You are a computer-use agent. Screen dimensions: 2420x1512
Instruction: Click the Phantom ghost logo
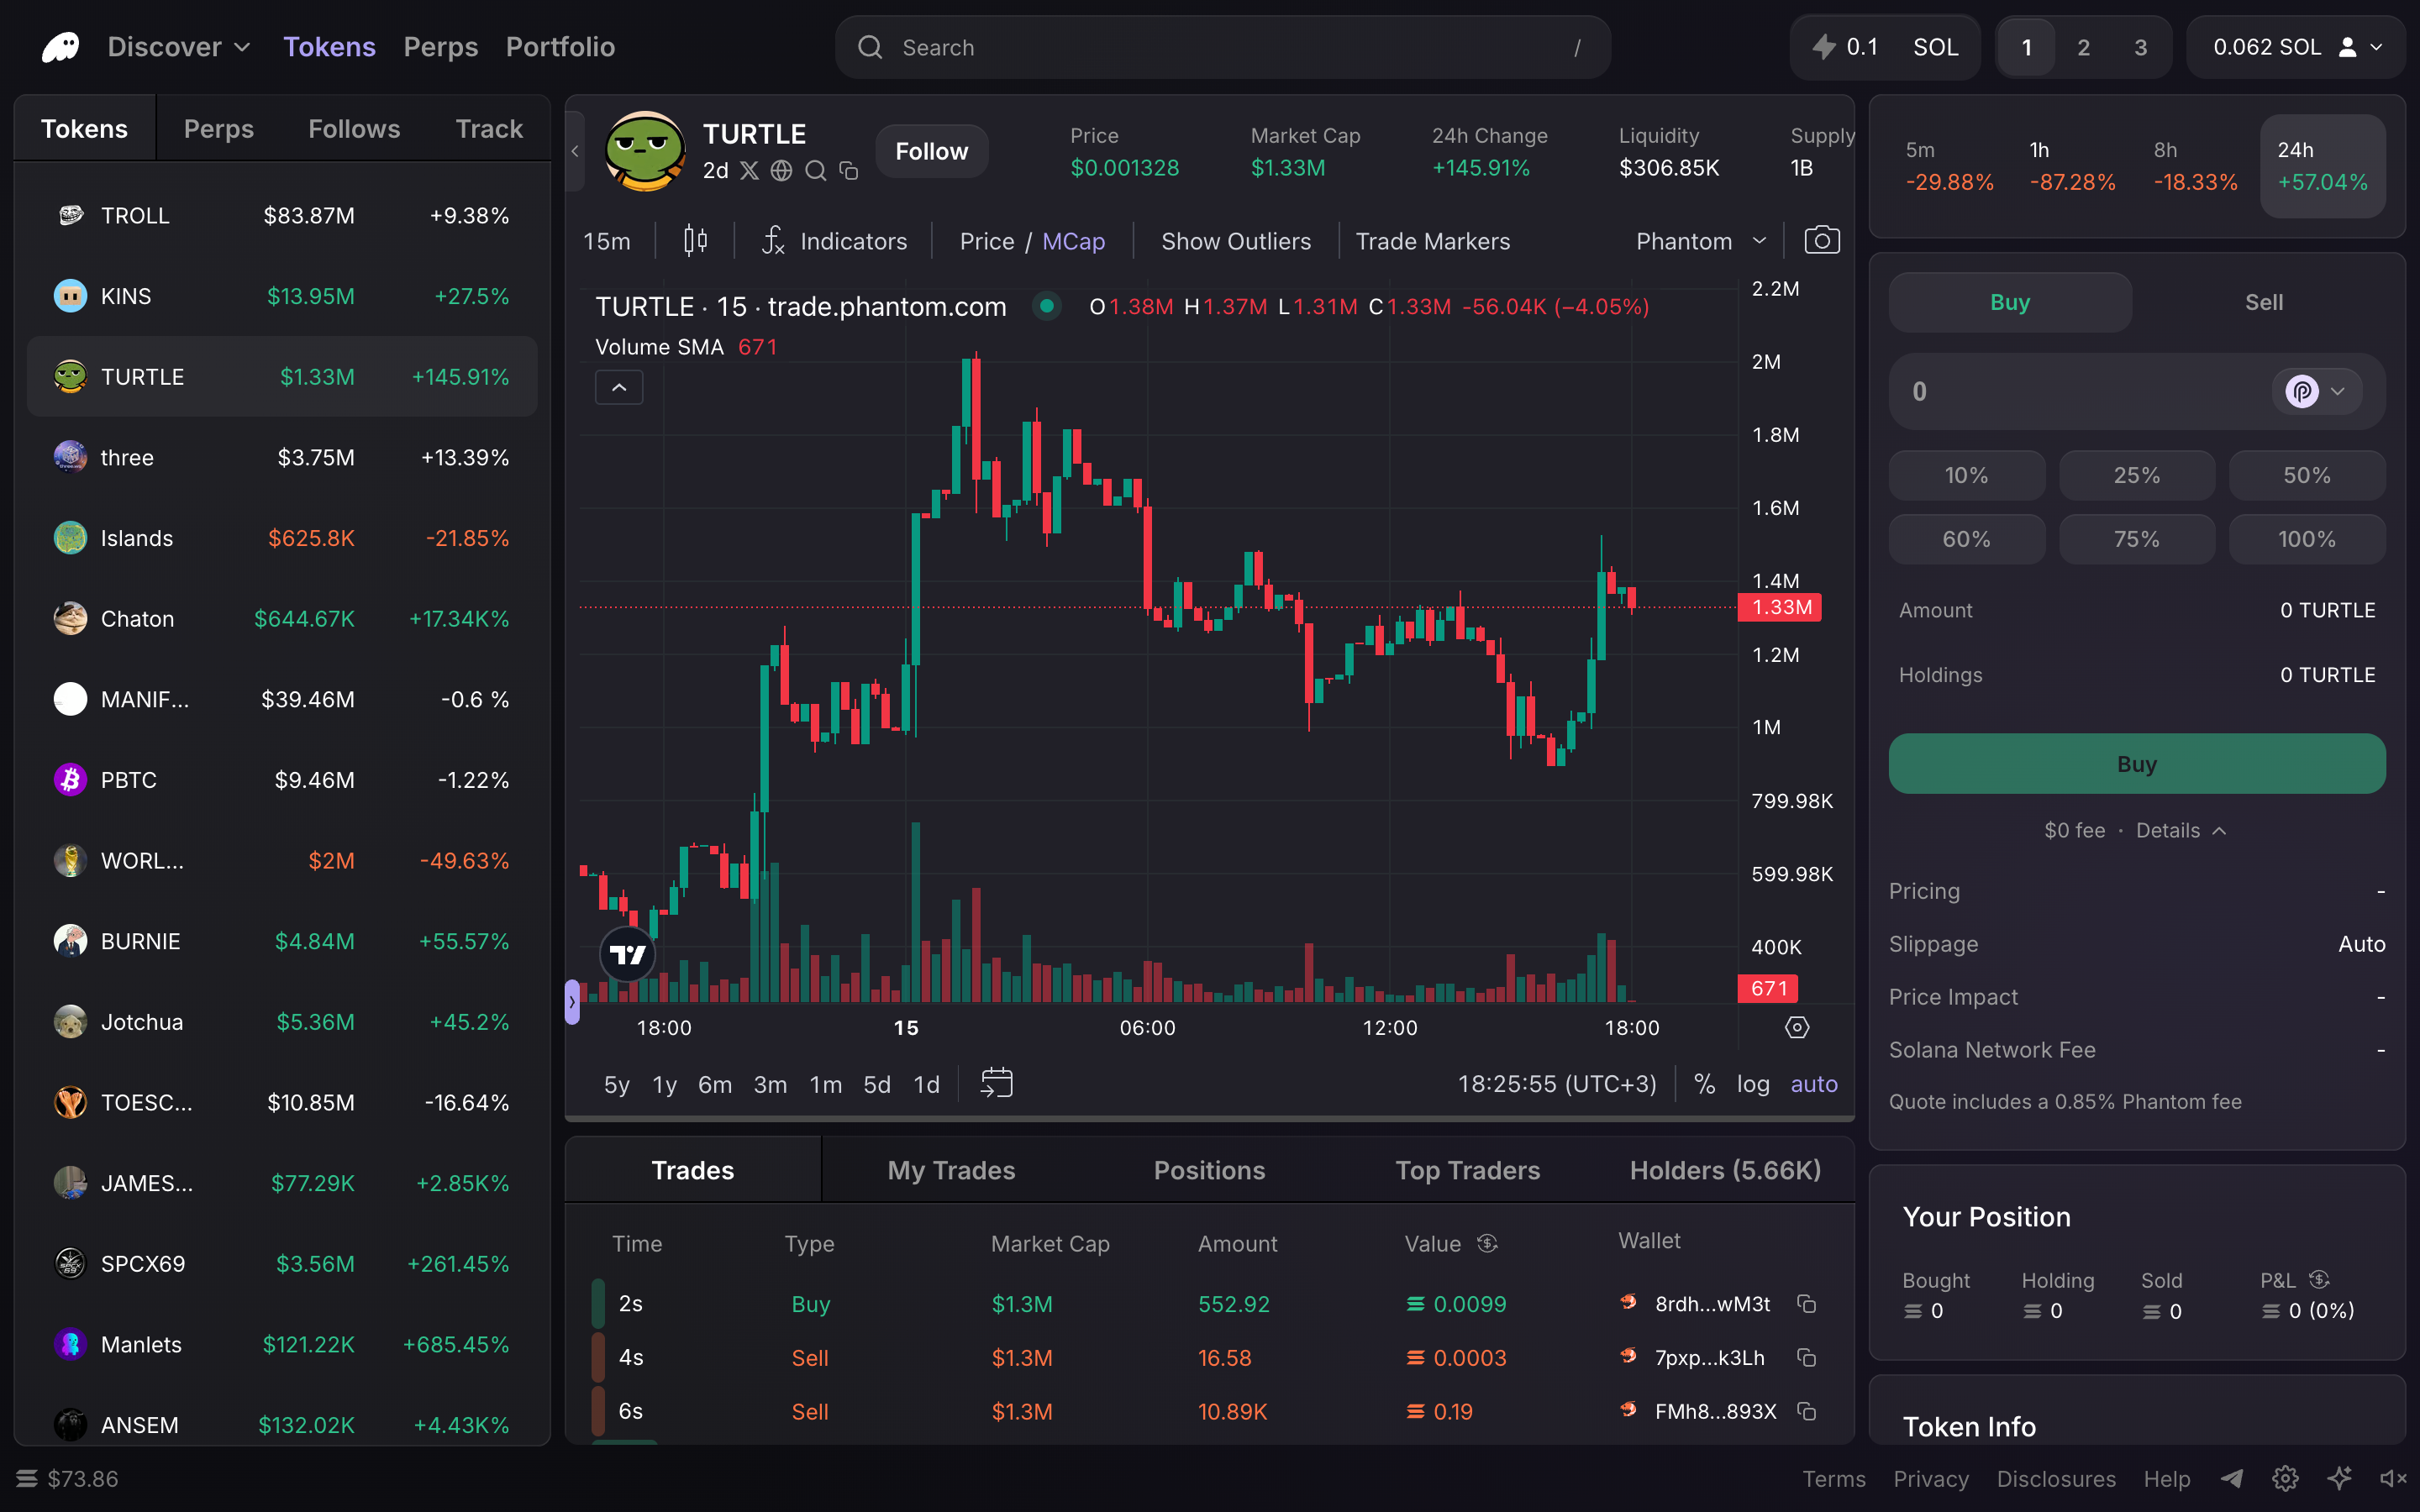coord(60,47)
